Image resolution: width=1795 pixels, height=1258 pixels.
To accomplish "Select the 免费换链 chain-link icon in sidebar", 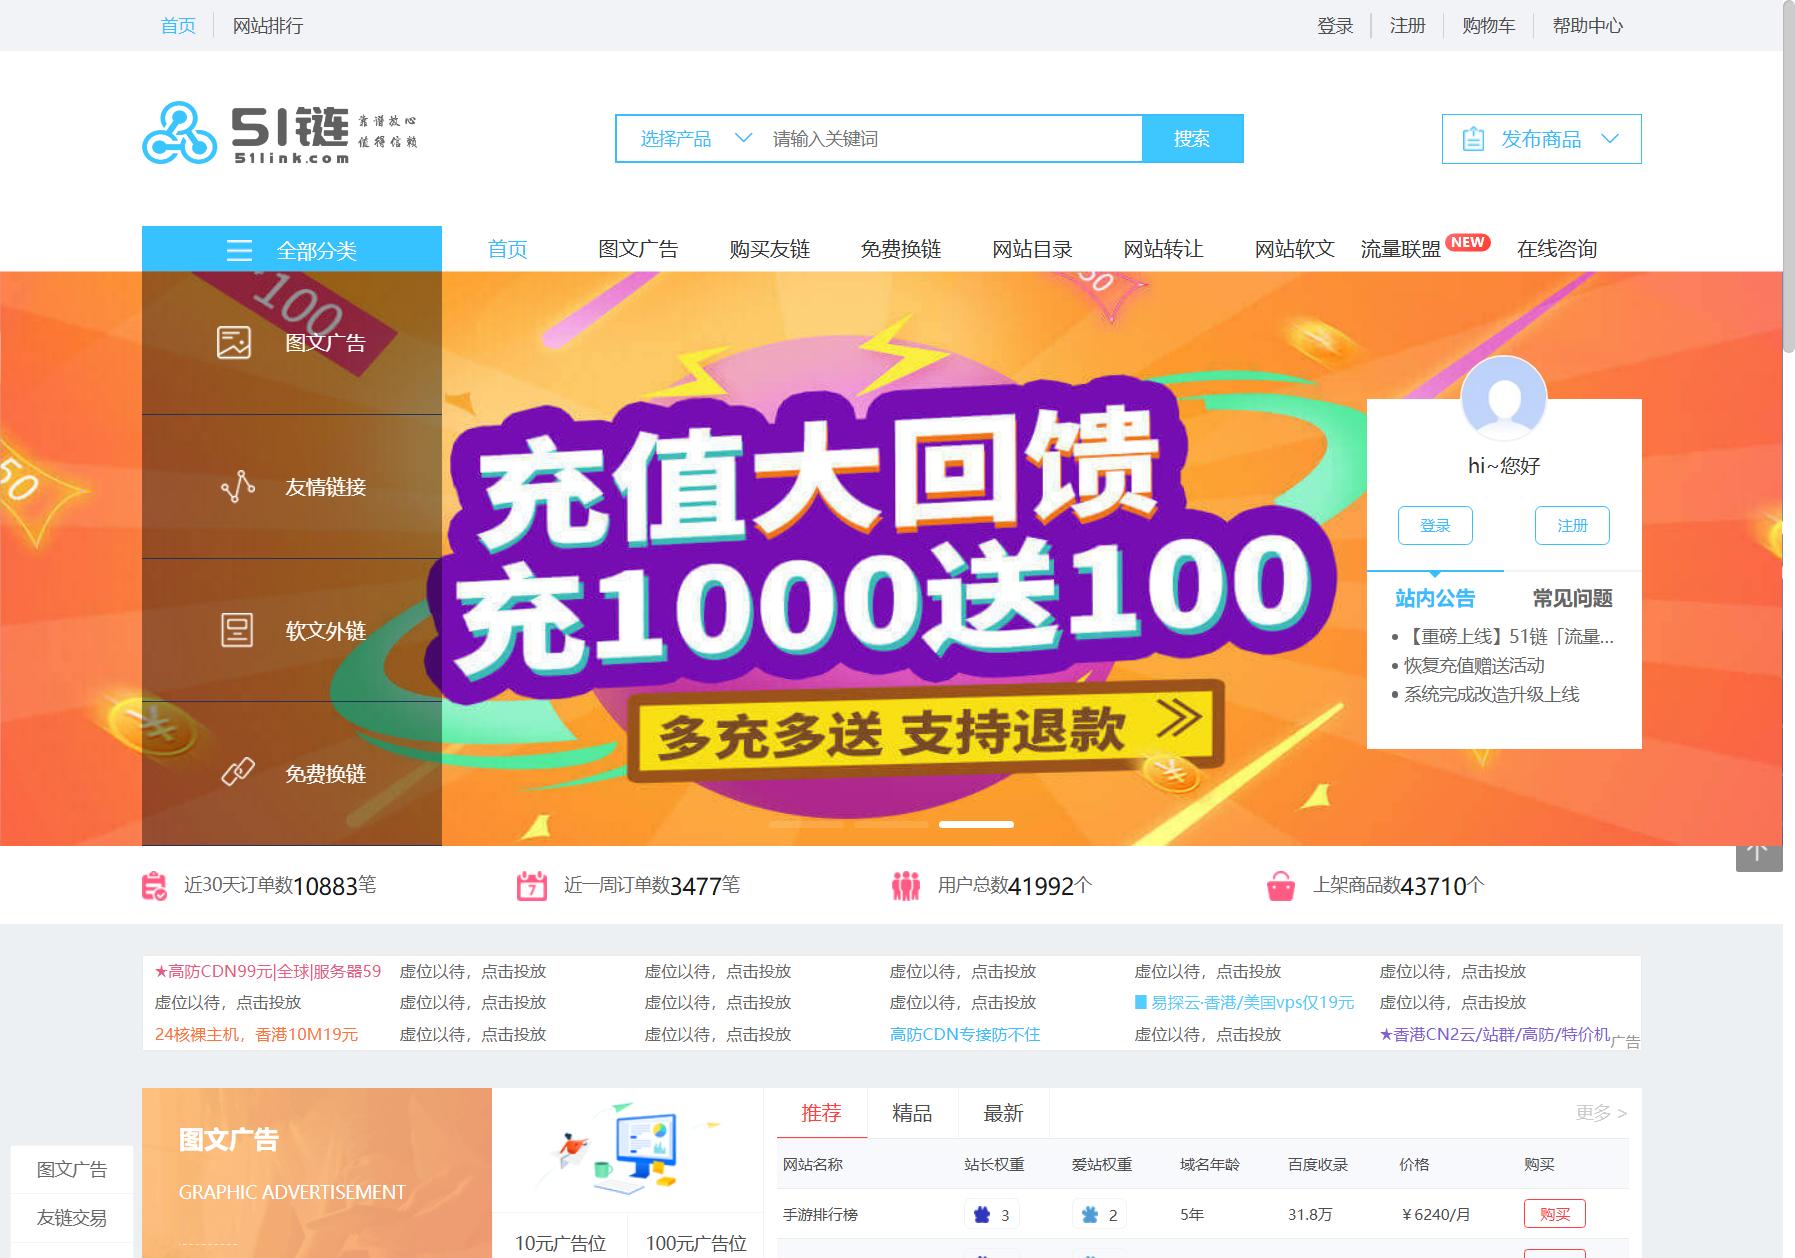I will pyautogui.click(x=237, y=773).
